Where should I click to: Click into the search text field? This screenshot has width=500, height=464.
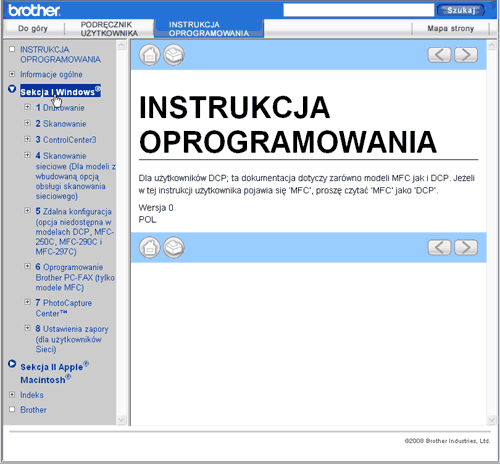point(359,10)
